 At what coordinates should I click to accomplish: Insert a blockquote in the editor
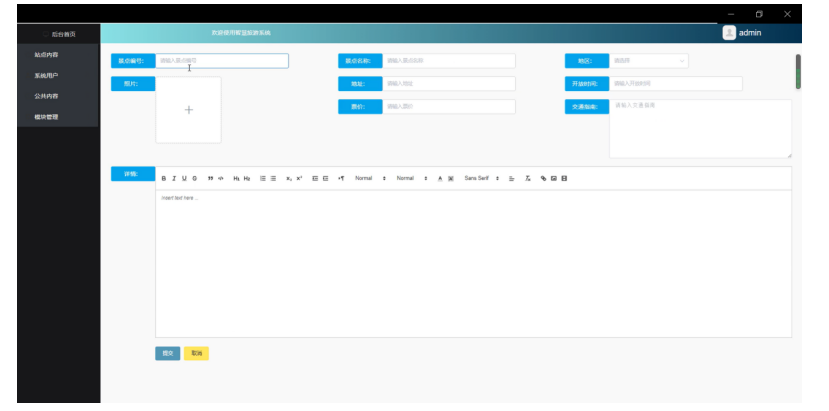coord(210,179)
